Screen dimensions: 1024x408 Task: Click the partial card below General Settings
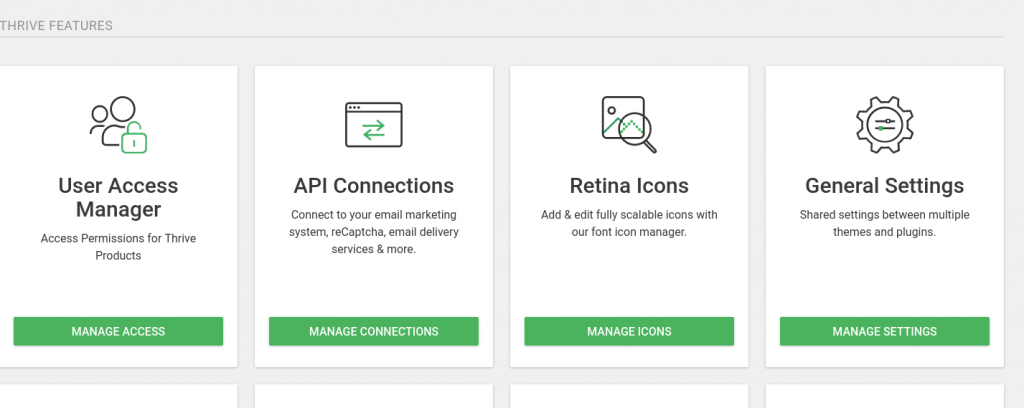[884, 396]
